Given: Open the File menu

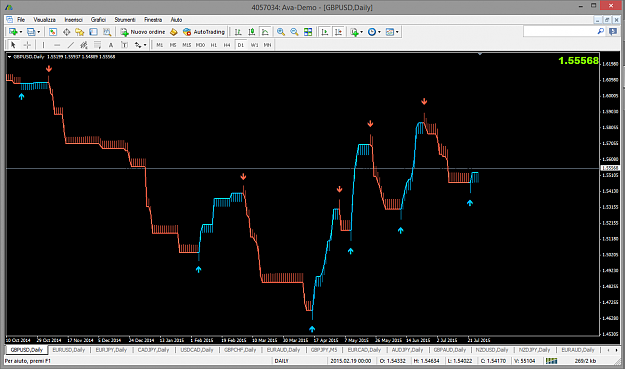Looking at the screenshot, I should tap(21, 20).
